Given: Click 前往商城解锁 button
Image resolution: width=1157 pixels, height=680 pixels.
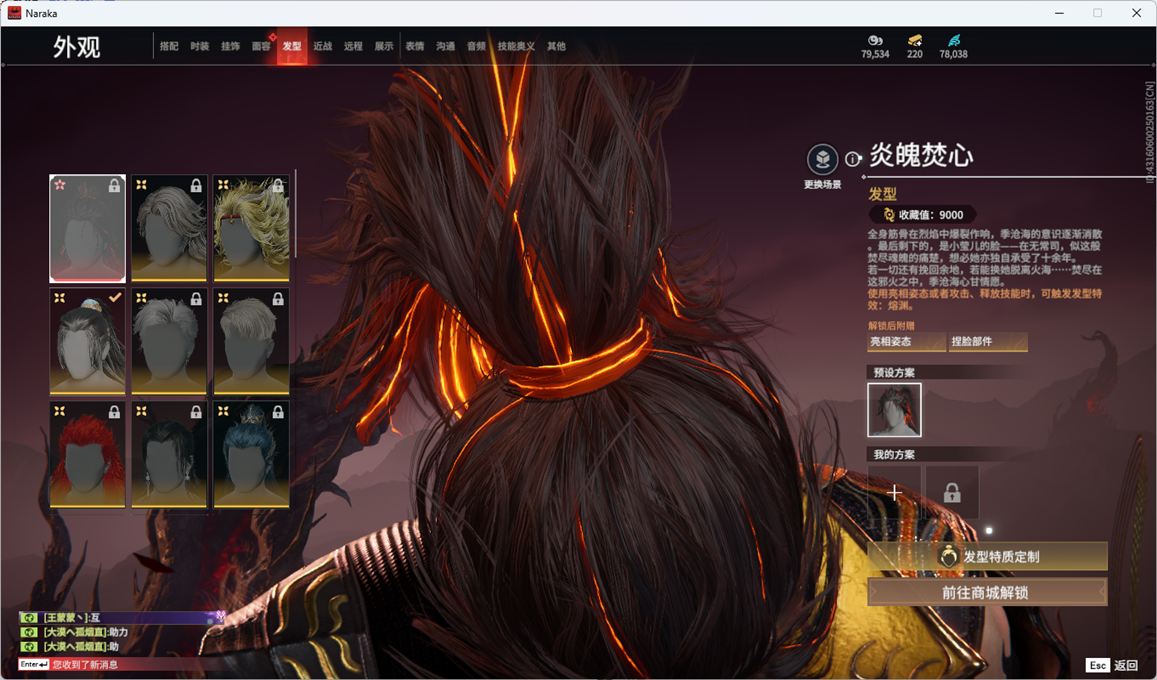Looking at the screenshot, I should pos(987,592).
